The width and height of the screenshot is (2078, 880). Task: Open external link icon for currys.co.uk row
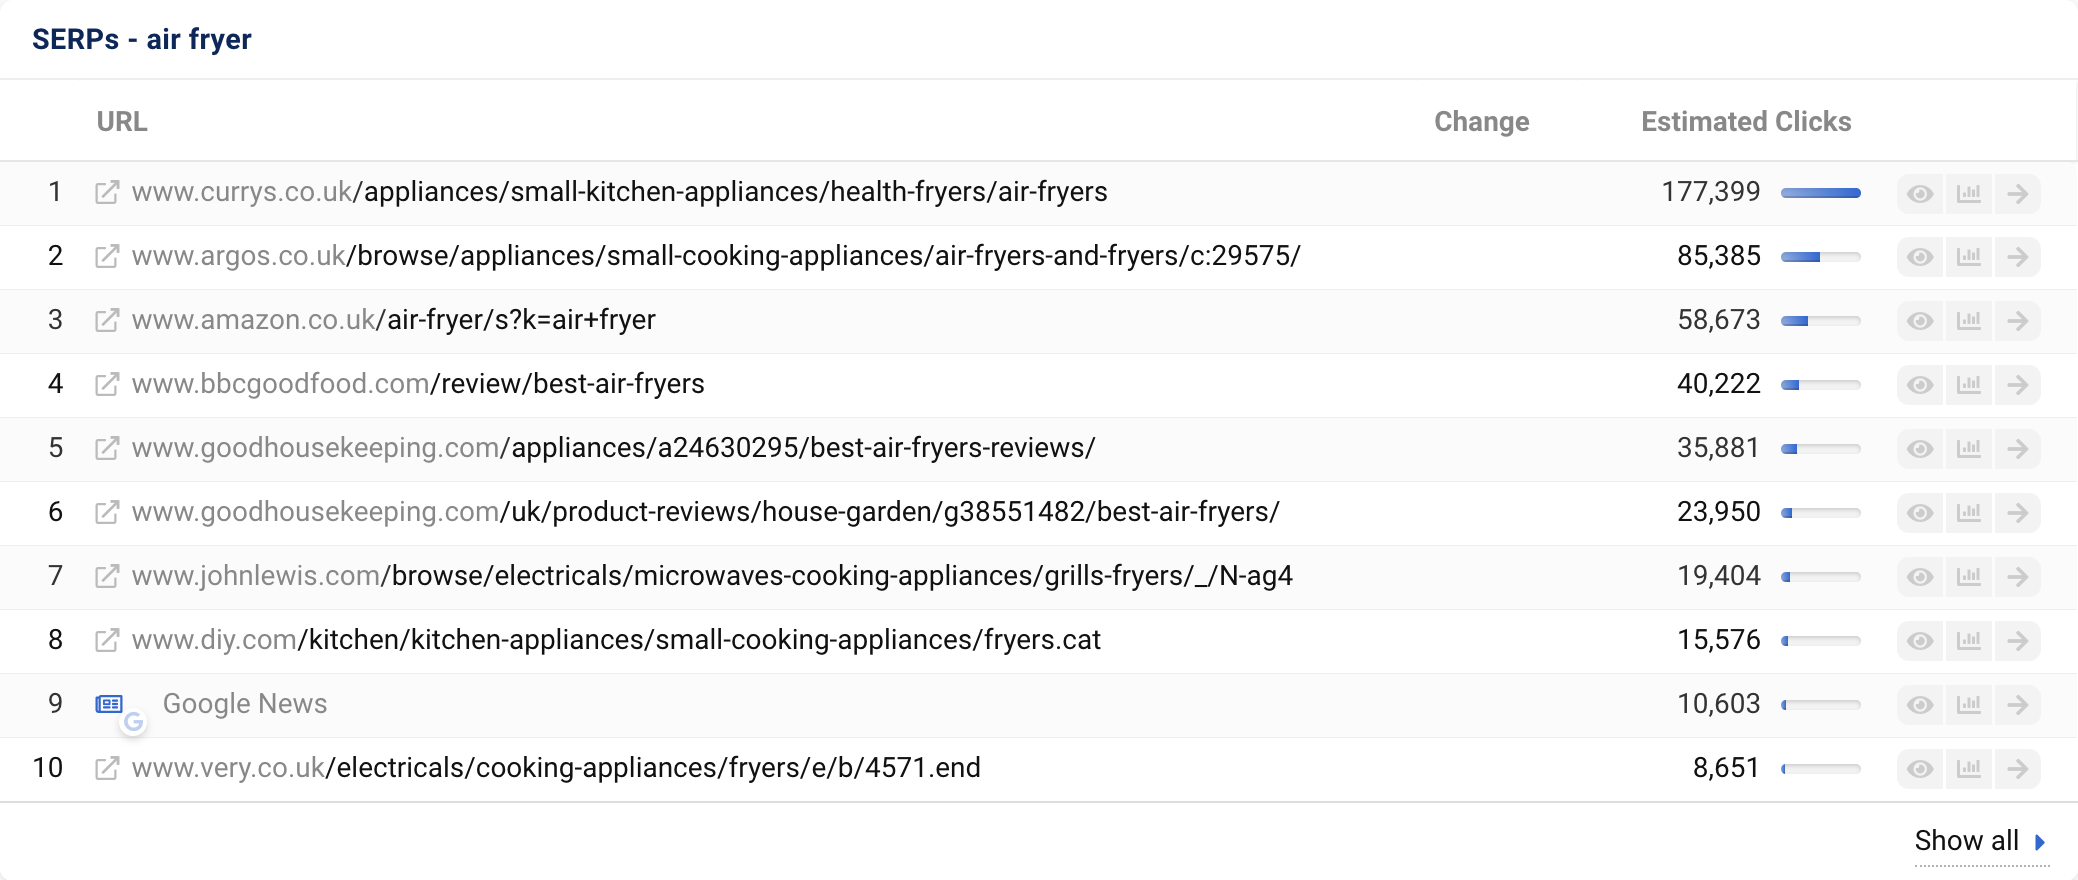(107, 192)
